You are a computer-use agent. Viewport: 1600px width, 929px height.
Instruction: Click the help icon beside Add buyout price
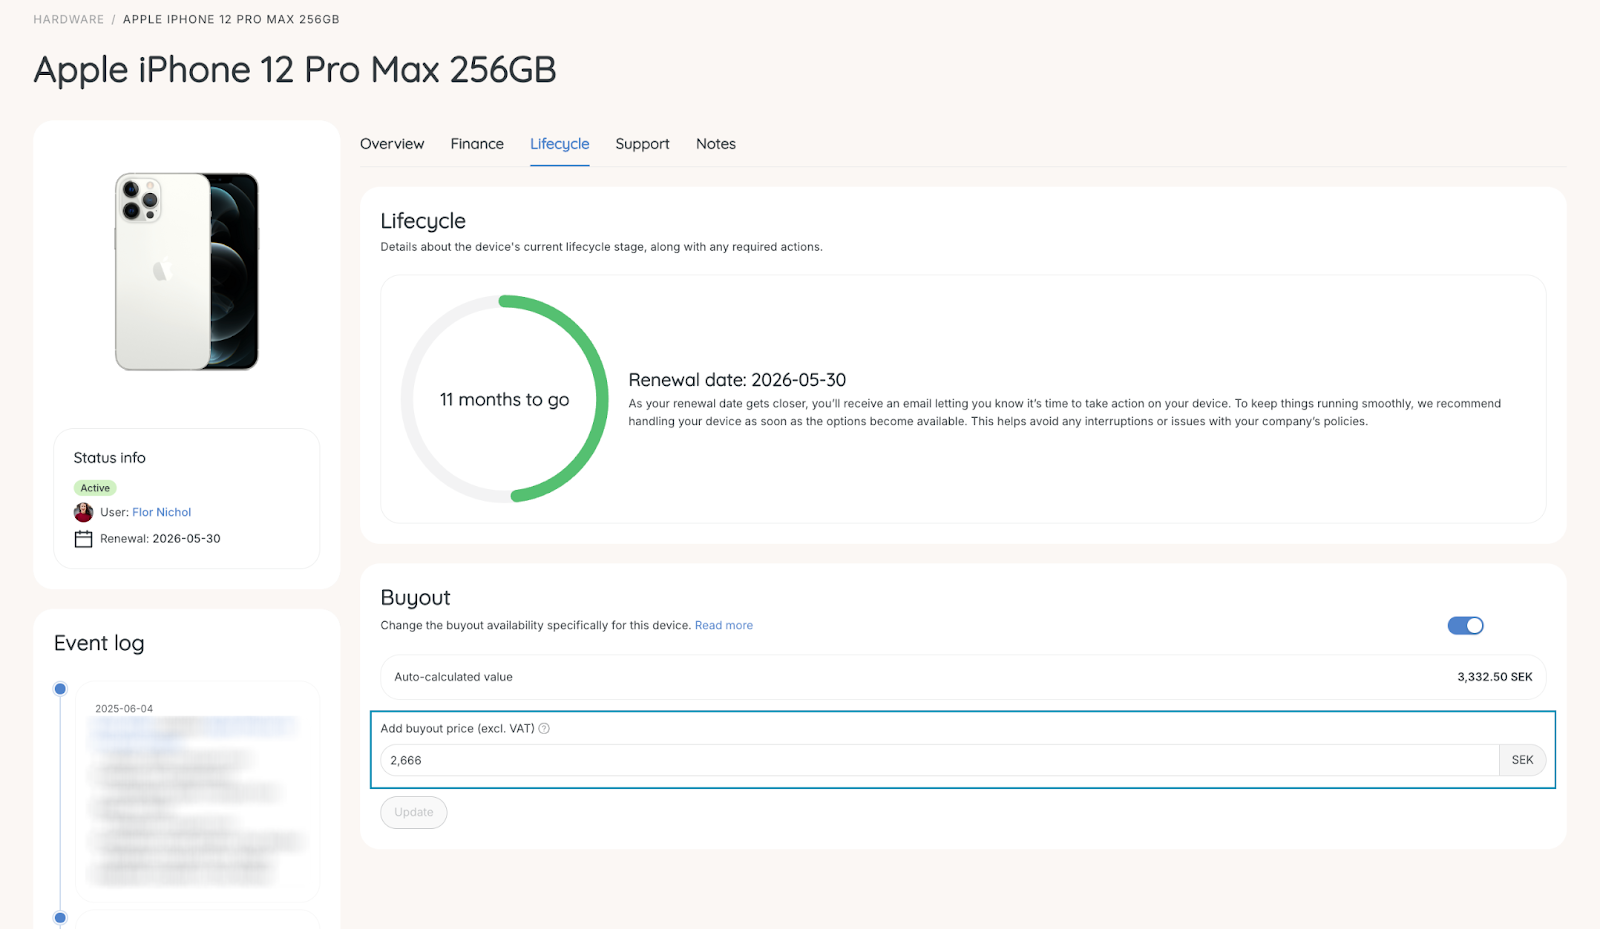click(x=544, y=729)
